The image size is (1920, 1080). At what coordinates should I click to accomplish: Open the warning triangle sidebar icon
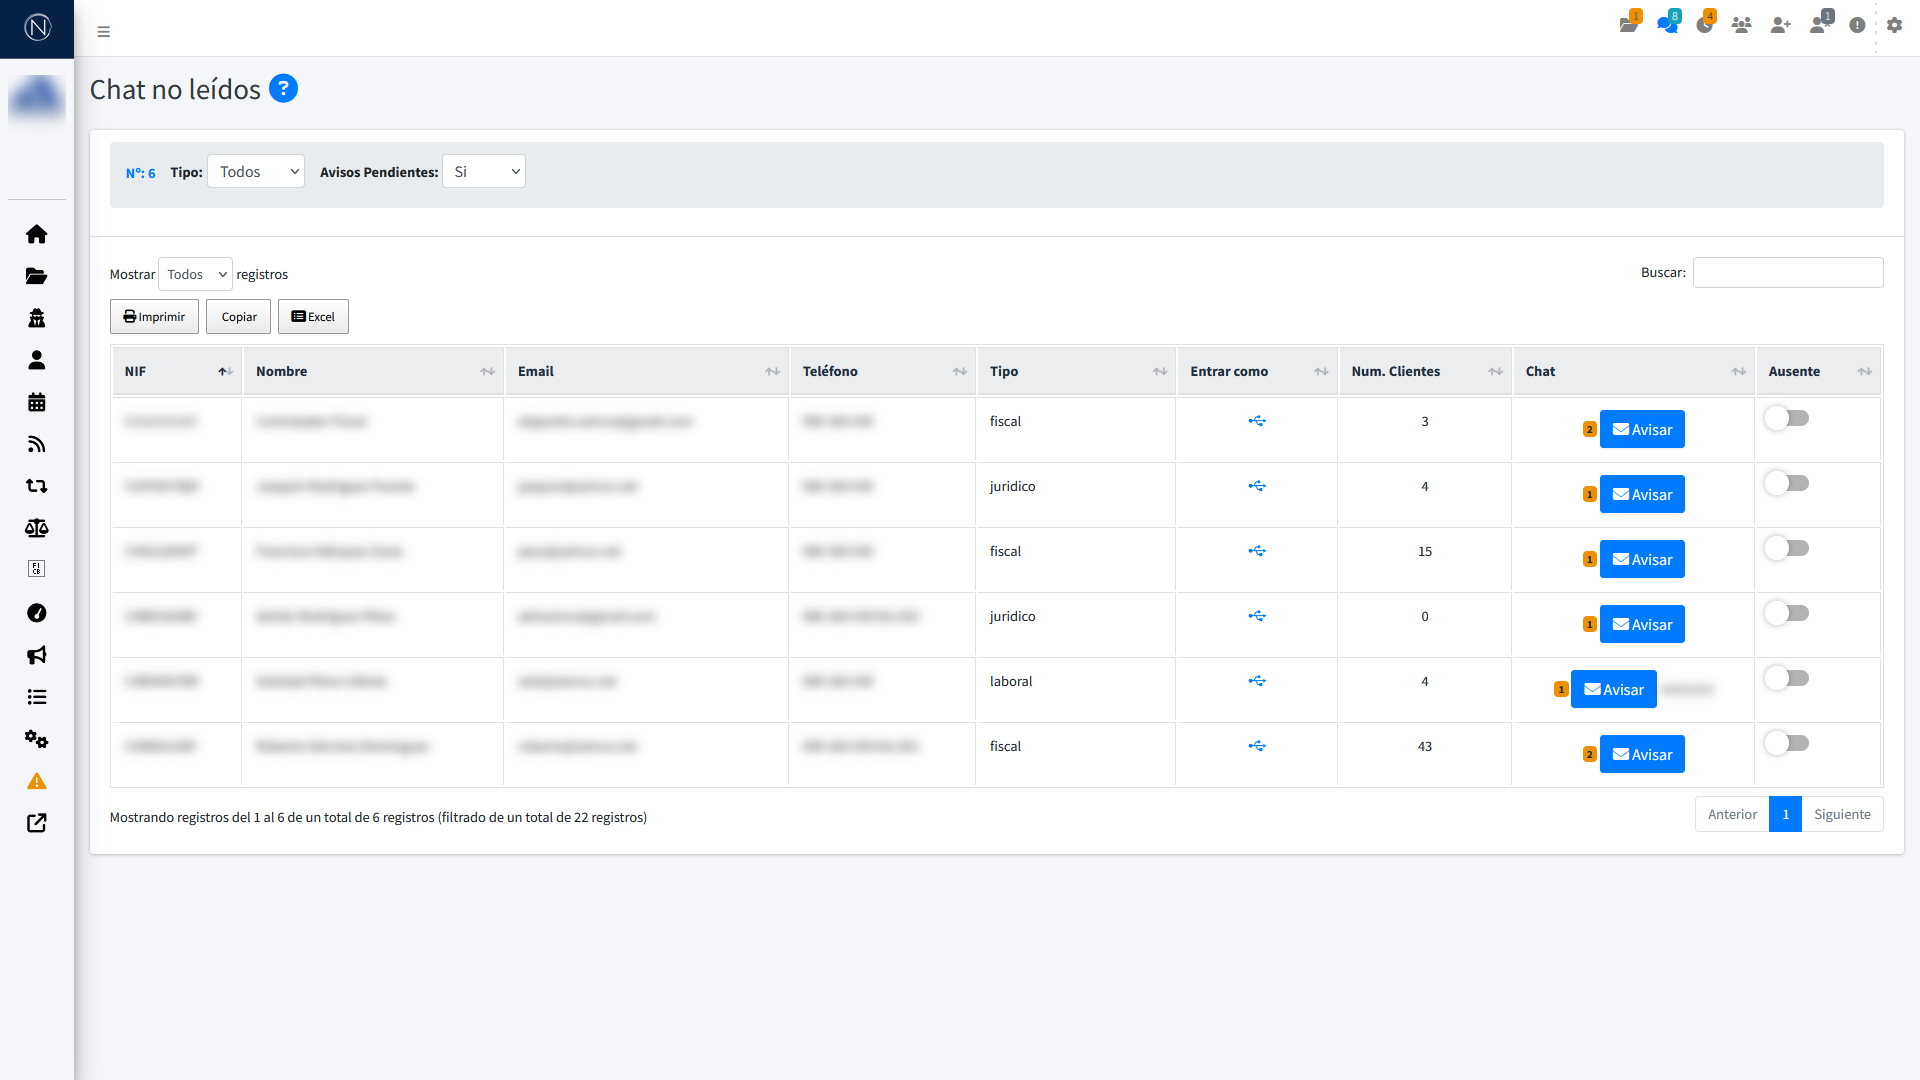tap(37, 781)
